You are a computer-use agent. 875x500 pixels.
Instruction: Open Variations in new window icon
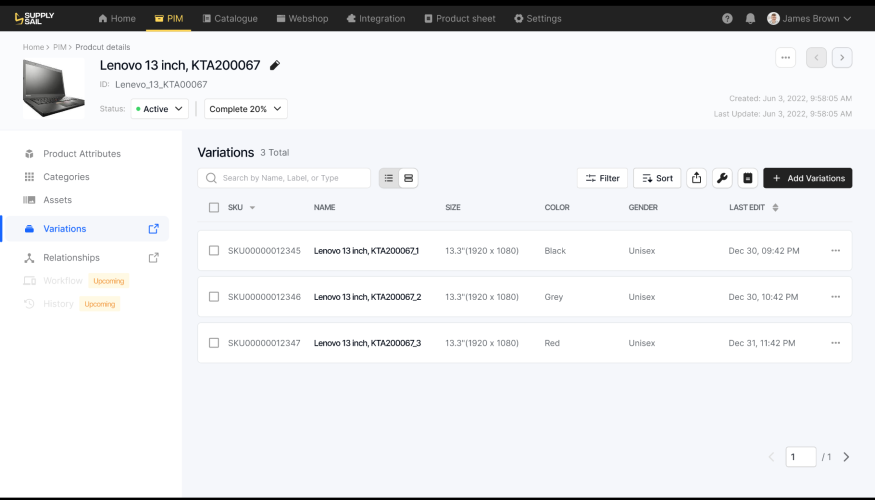[153, 229]
